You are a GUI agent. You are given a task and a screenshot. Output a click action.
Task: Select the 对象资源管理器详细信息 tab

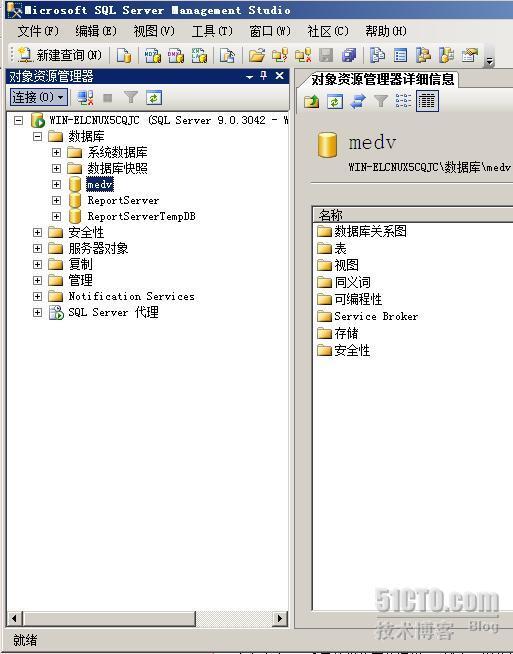382,79
